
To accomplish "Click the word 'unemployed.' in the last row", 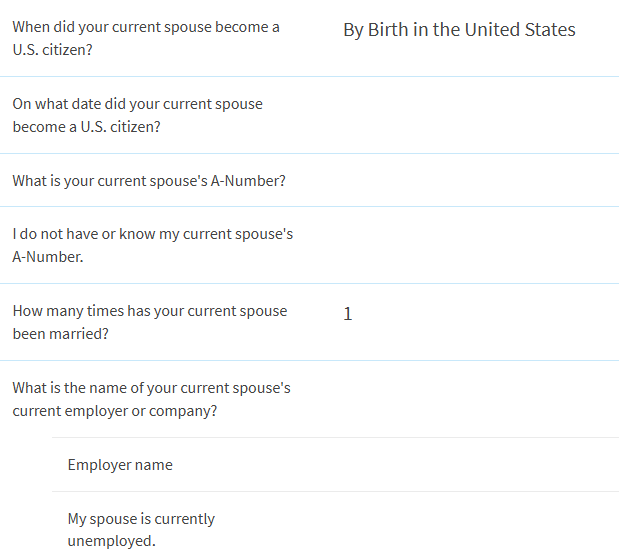I will point(112,541).
